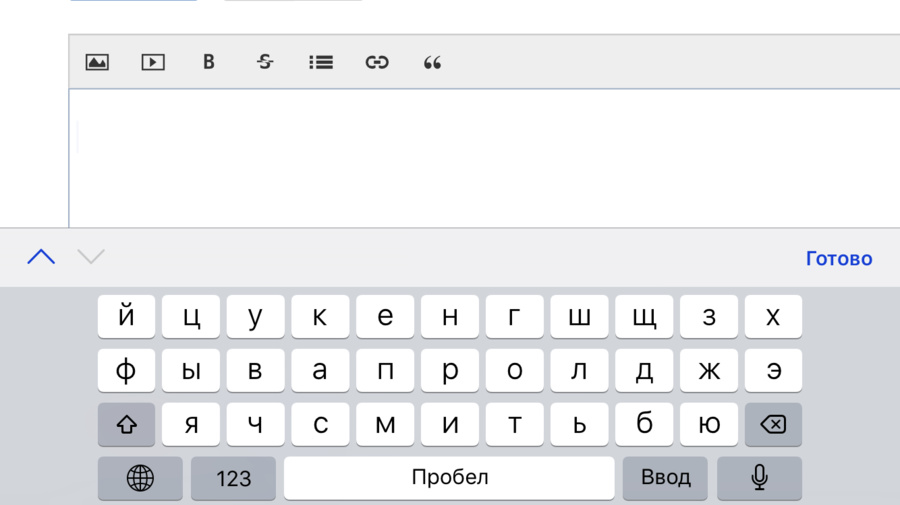
Task: Tap the backspace delete key
Action: click(773, 425)
